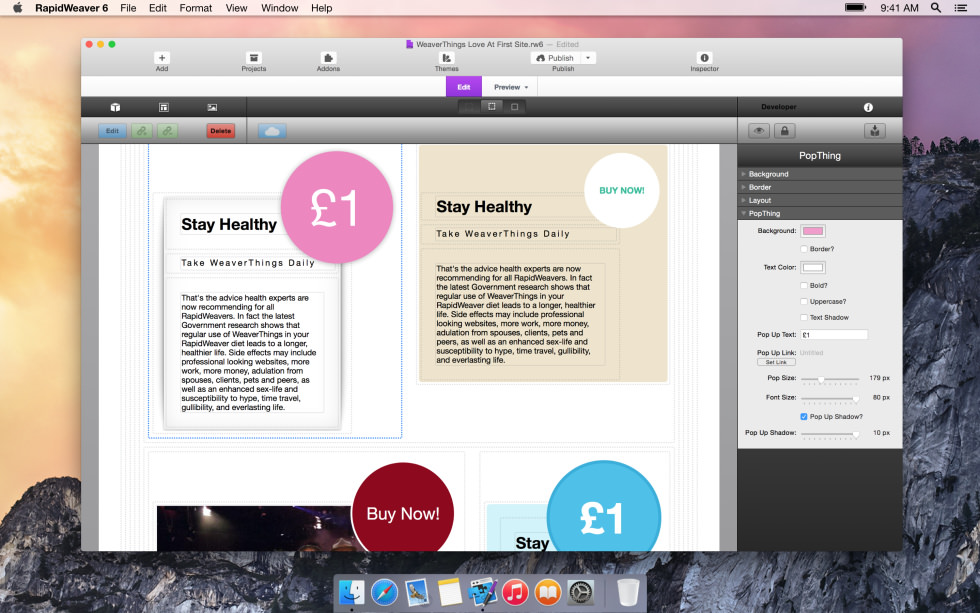Click the blue £1 circle
The height and width of the screenshot is (613, 980).
pyautogui.click(x=603, y=506)
